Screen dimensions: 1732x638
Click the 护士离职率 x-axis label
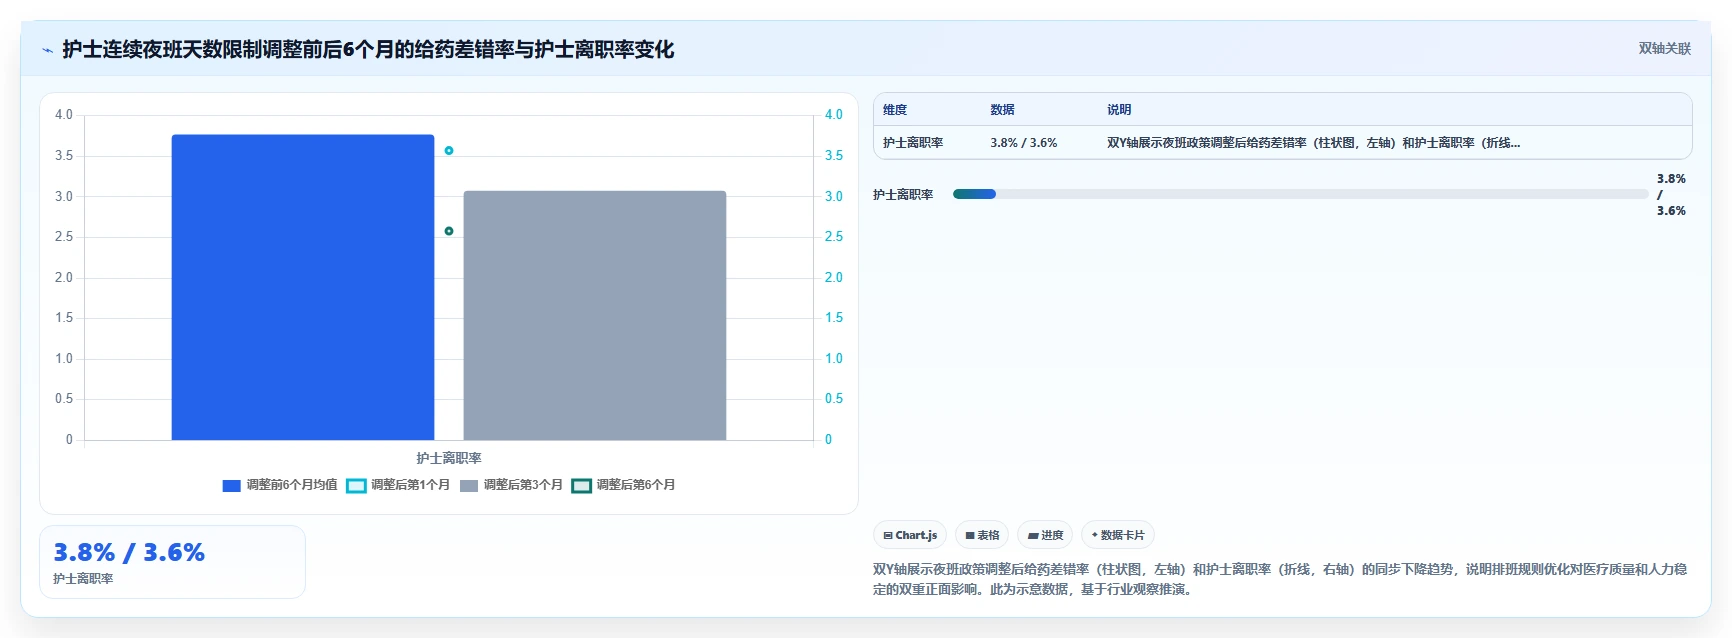[x=449, y=458]
